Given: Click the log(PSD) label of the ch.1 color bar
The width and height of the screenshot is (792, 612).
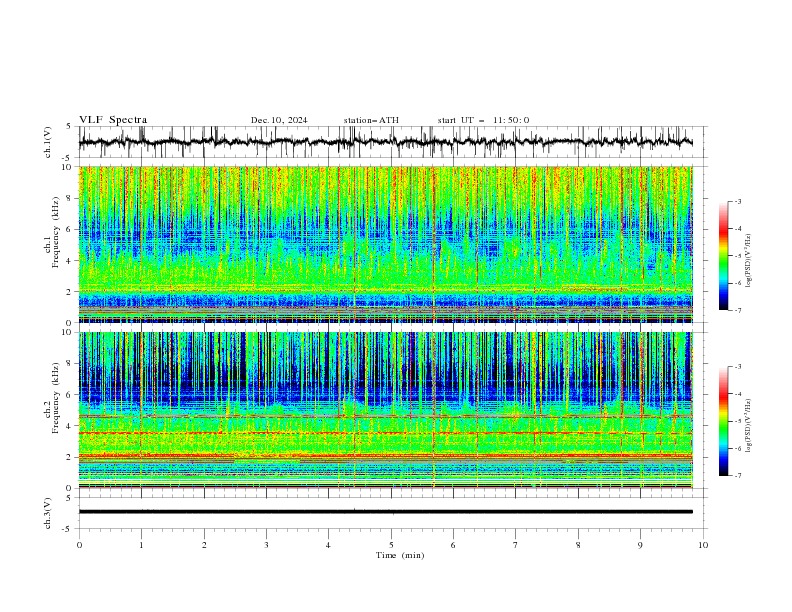Looking at the screenshot, I should click(749, 261).
